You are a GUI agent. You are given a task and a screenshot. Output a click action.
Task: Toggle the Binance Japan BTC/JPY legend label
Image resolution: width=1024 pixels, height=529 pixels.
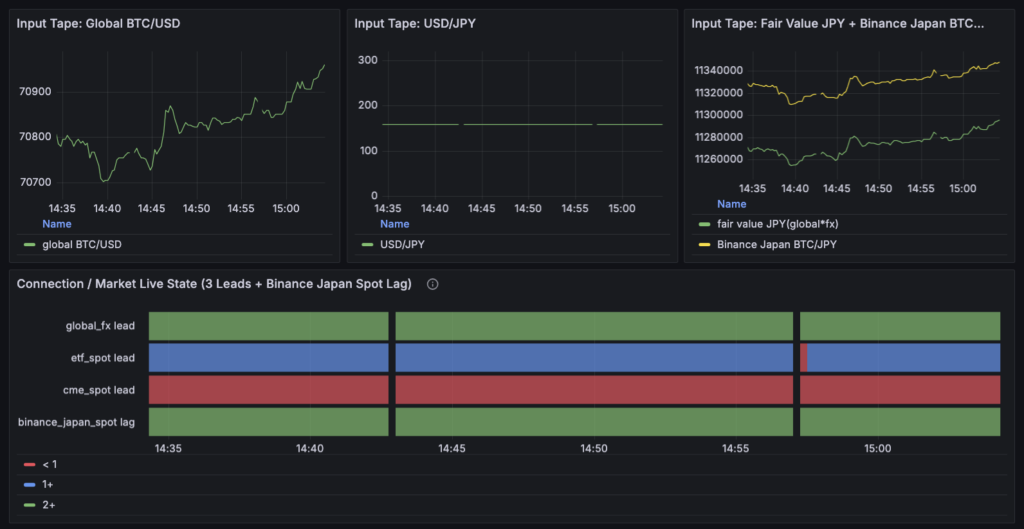778,244
